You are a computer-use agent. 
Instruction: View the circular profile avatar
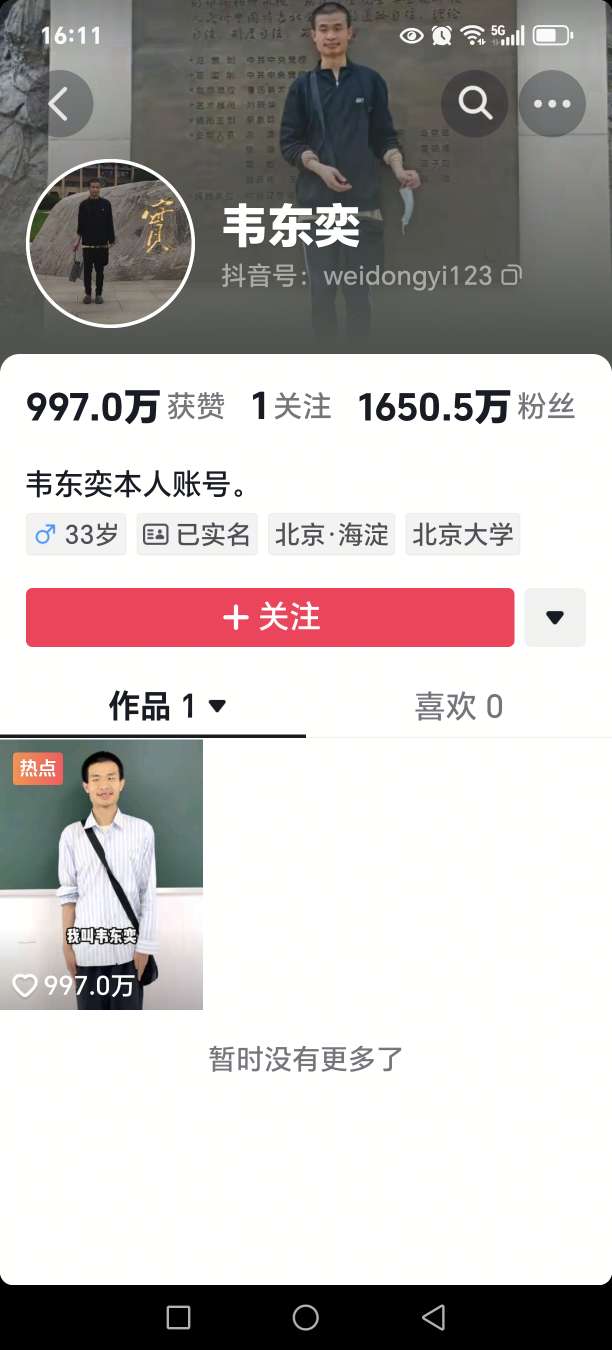coord(110,243)
